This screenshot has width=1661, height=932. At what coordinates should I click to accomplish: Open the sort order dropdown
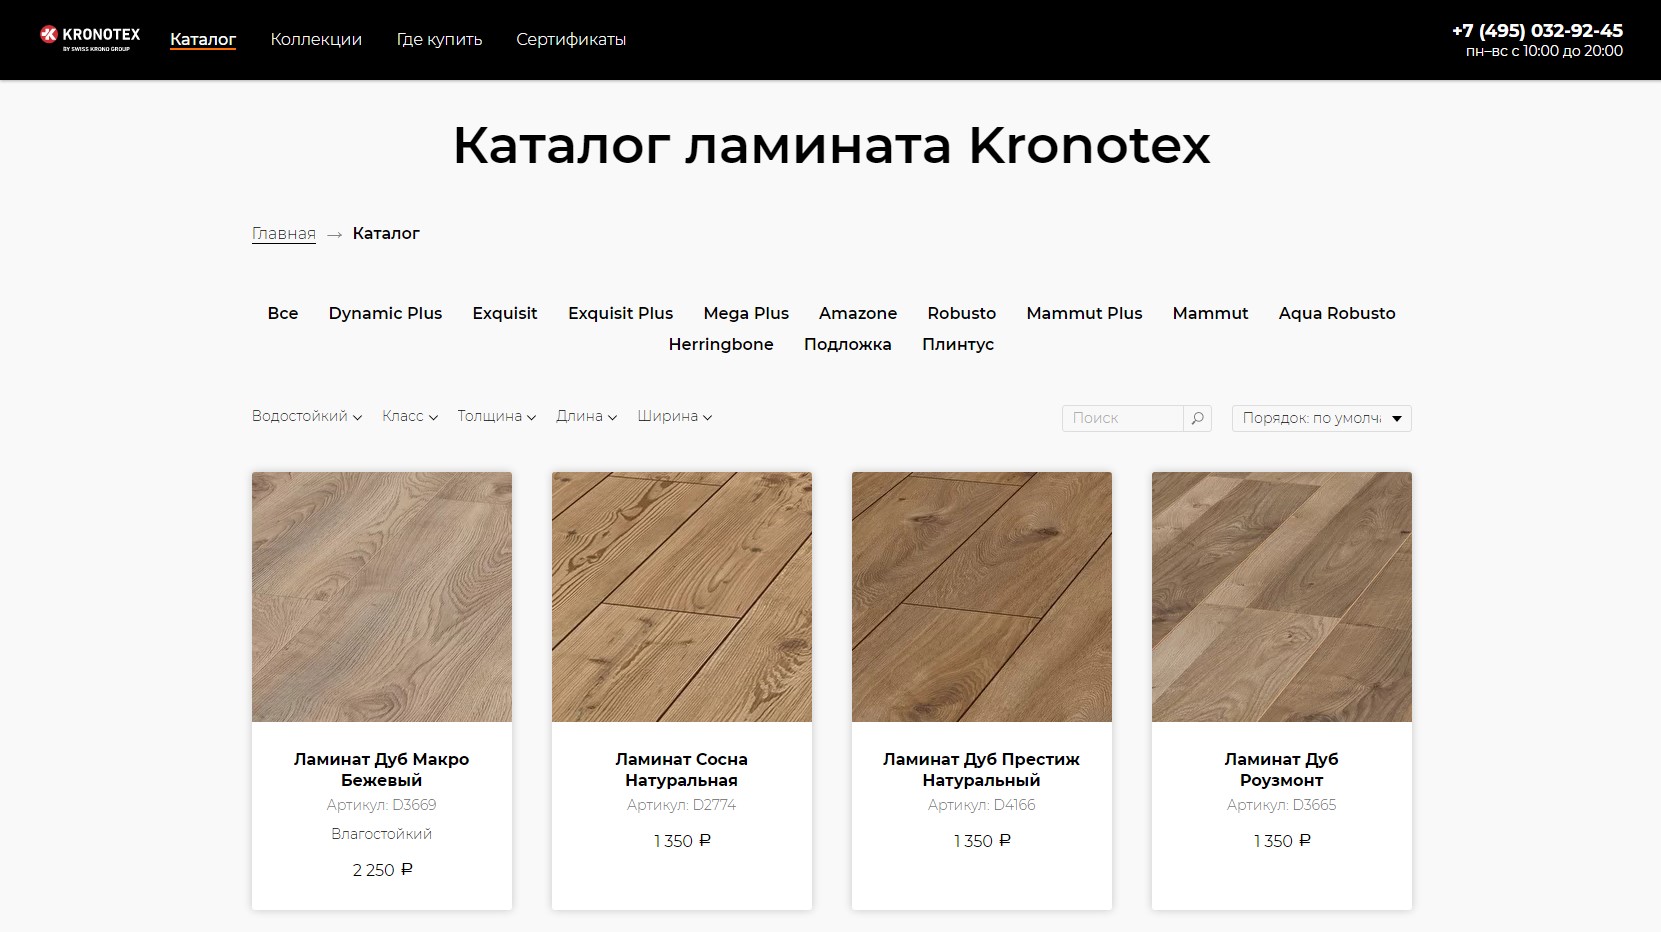point(1321,418)
